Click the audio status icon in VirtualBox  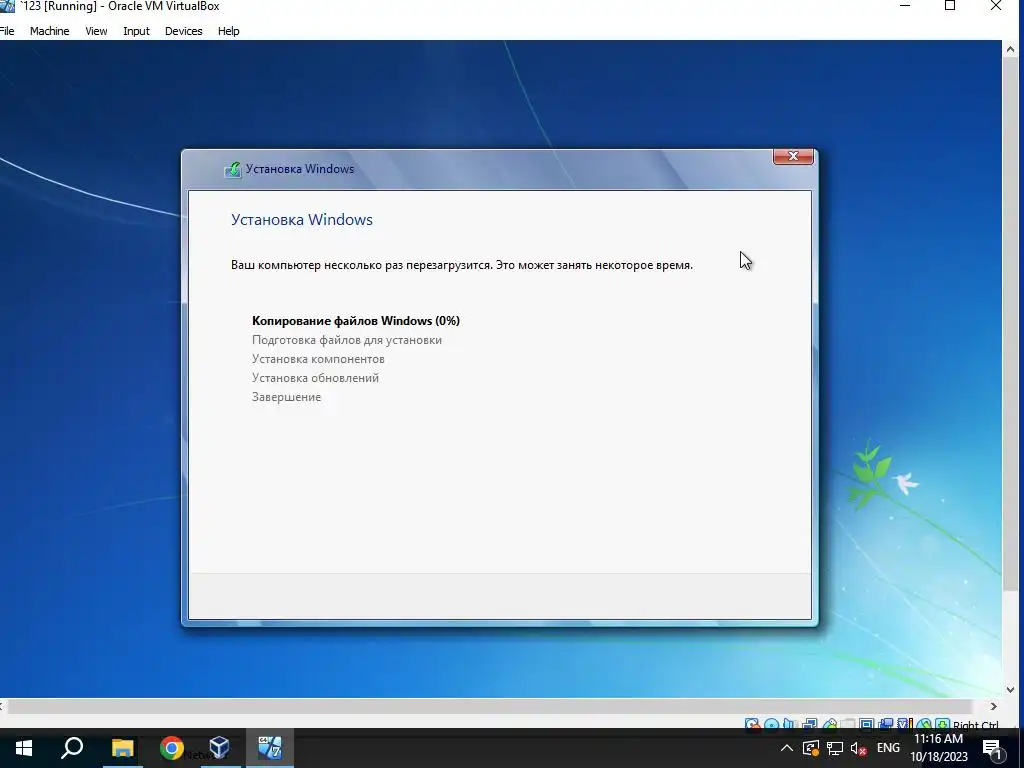click(x=789, y=724)
